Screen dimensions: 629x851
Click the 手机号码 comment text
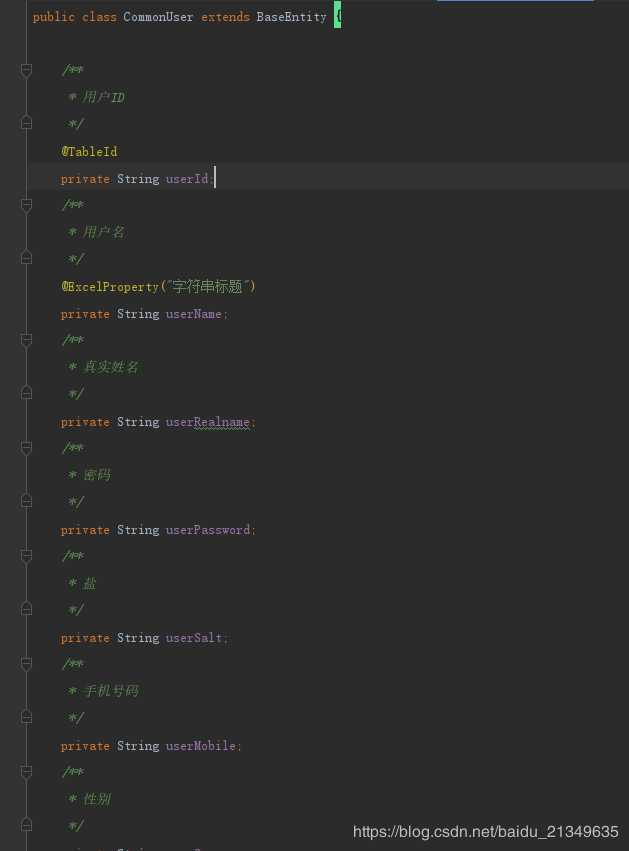(111, 691)
